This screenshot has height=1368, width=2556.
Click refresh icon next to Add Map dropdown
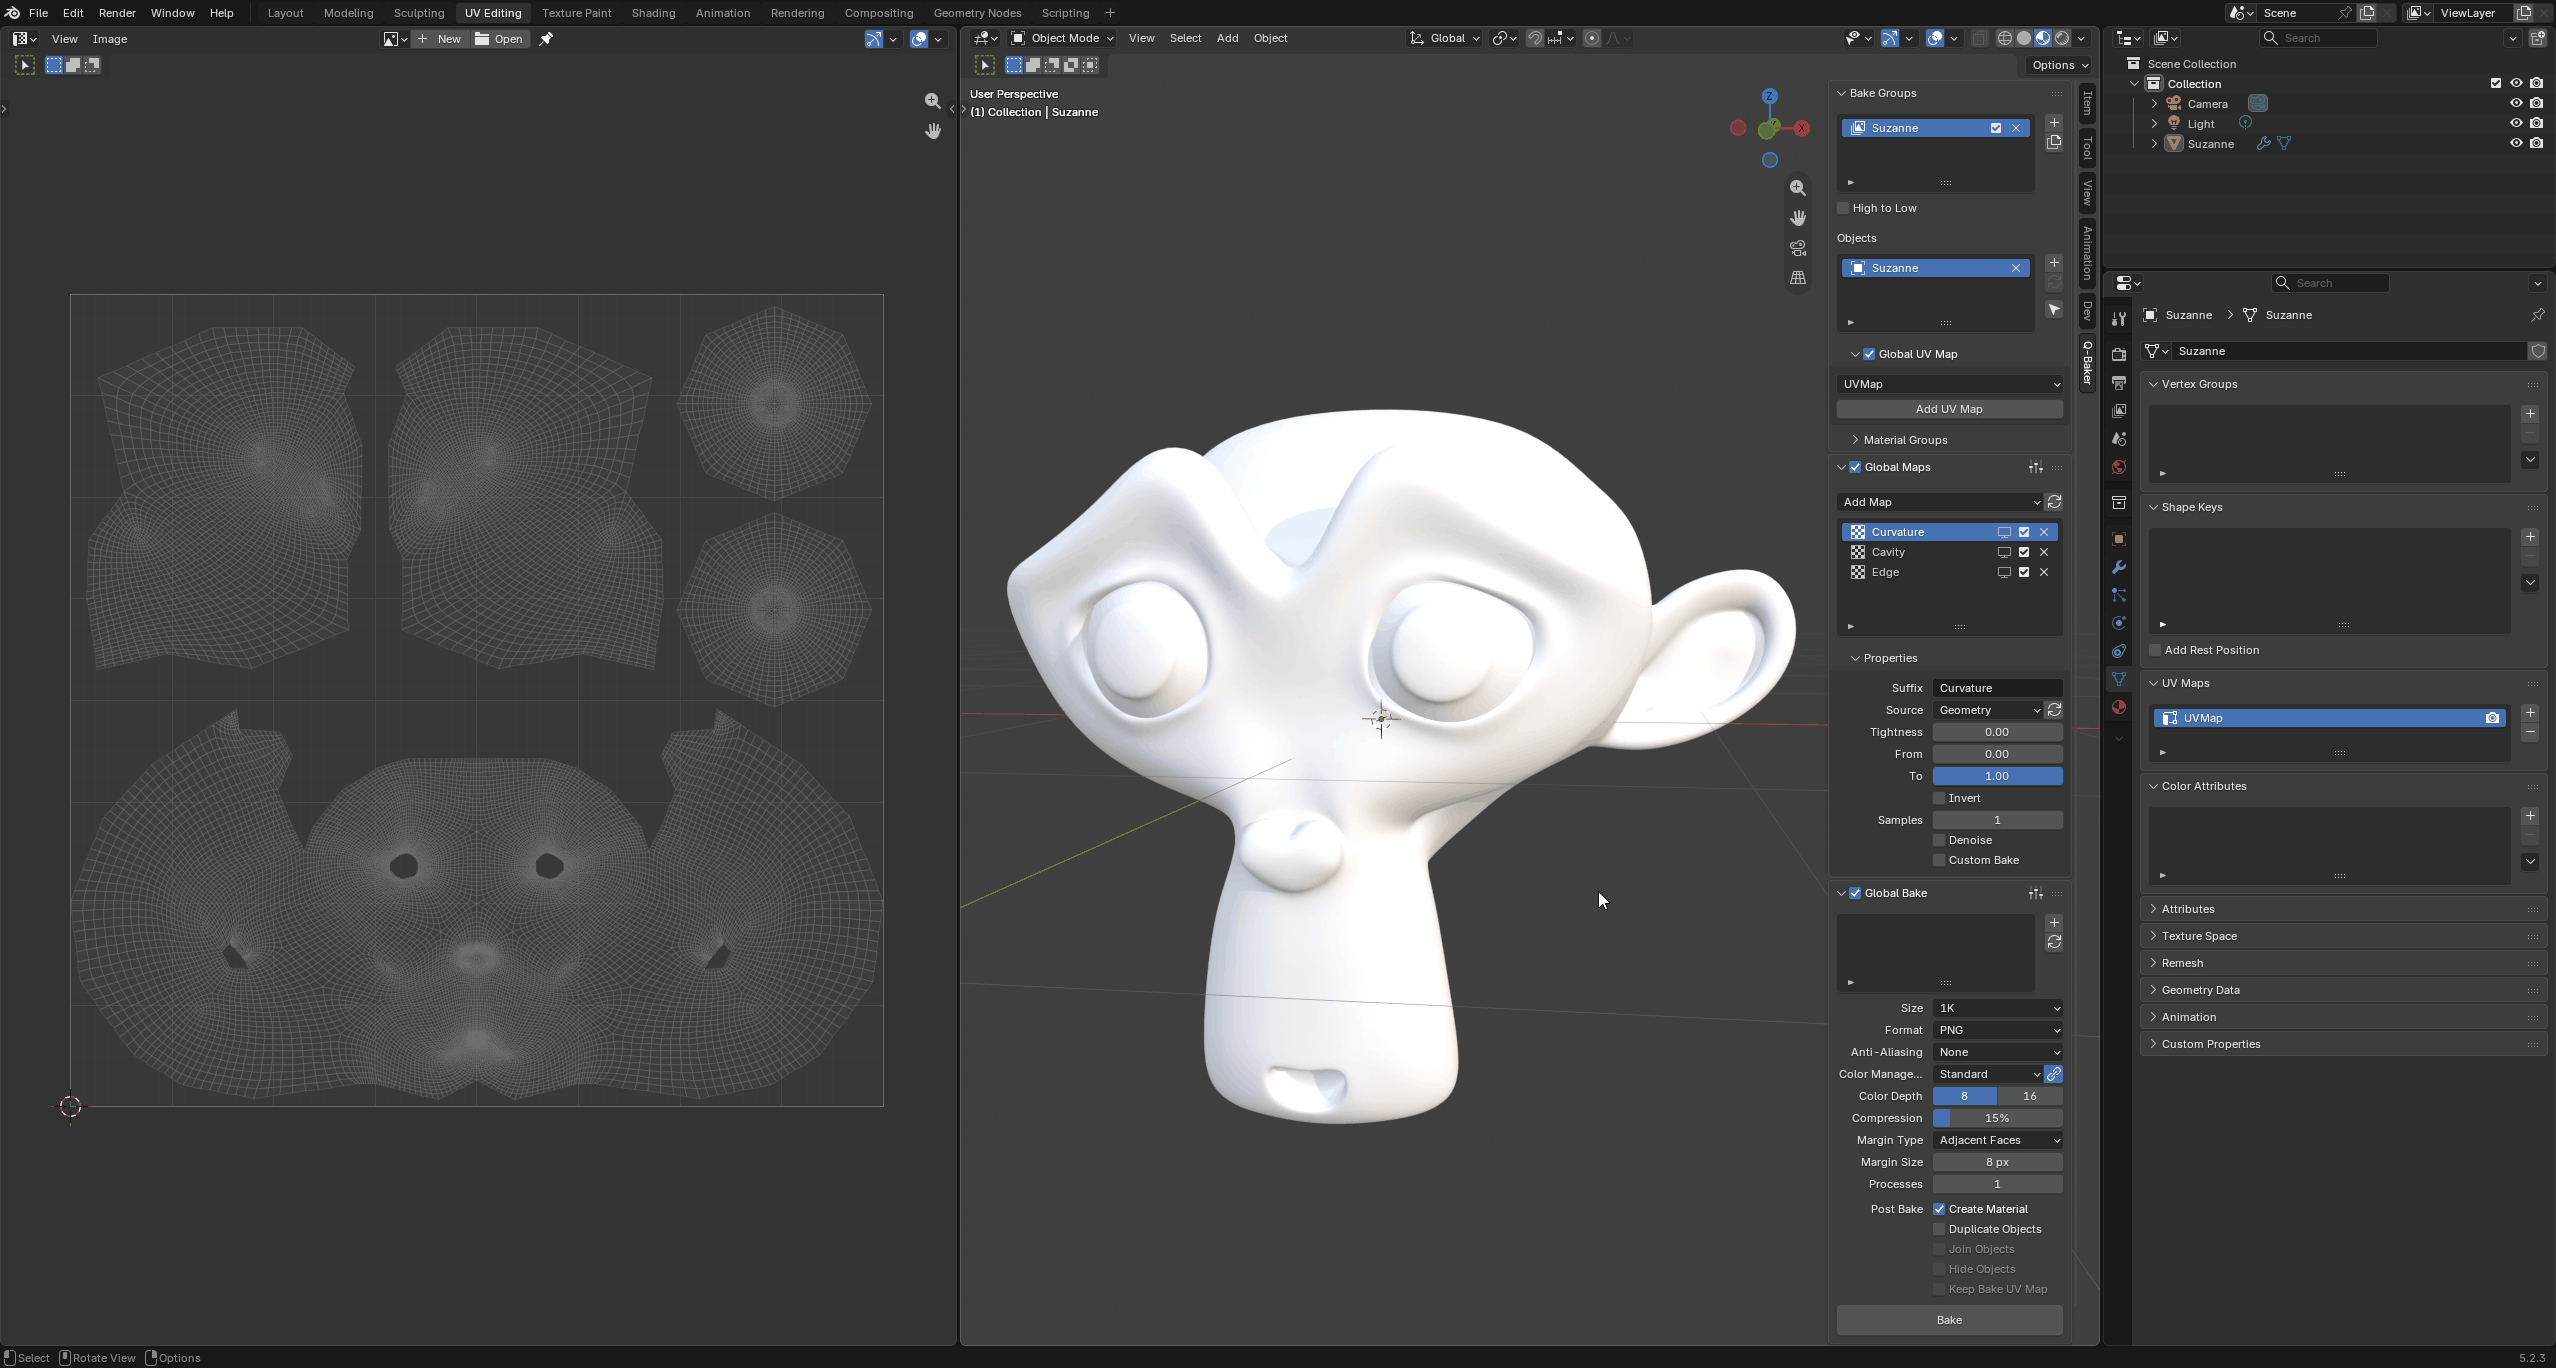click(x=2054, y=502)
